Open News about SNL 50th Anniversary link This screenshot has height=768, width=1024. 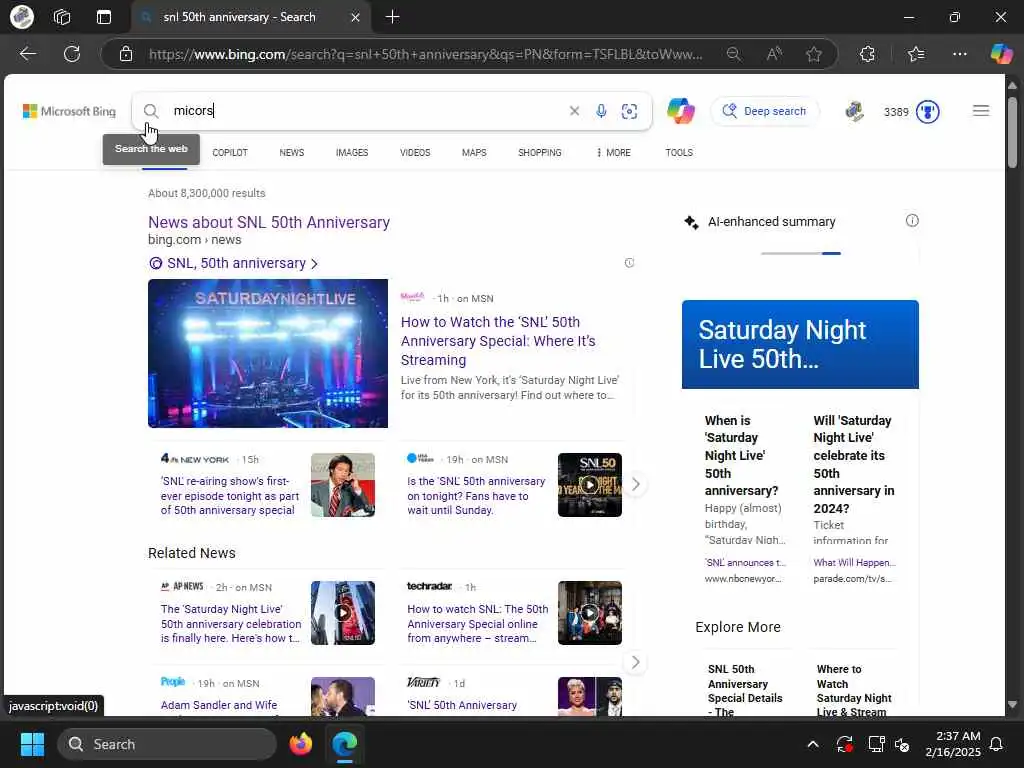[269, 222]
